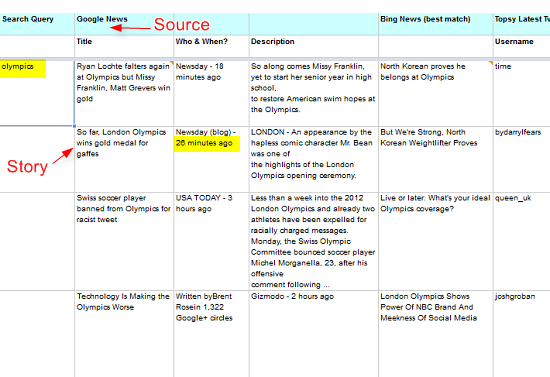Click the 'Newsday - 18 minutes ago' cell
The width and height of the screenshot is (550, 377).
pyautogui.click(x=212, y=93)
